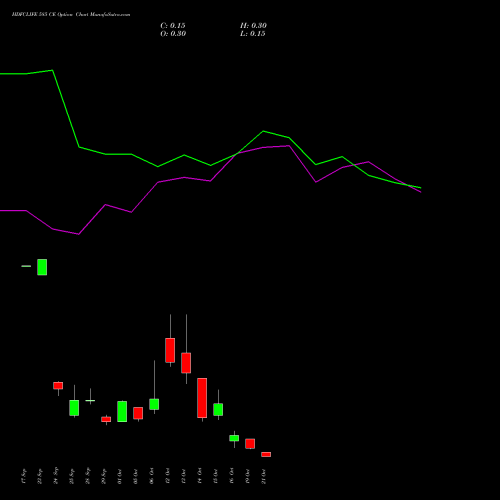Click the 21 Oct date label
This screenshot has width=500, height=500.
pyautogui.click(x=264, y=476)
